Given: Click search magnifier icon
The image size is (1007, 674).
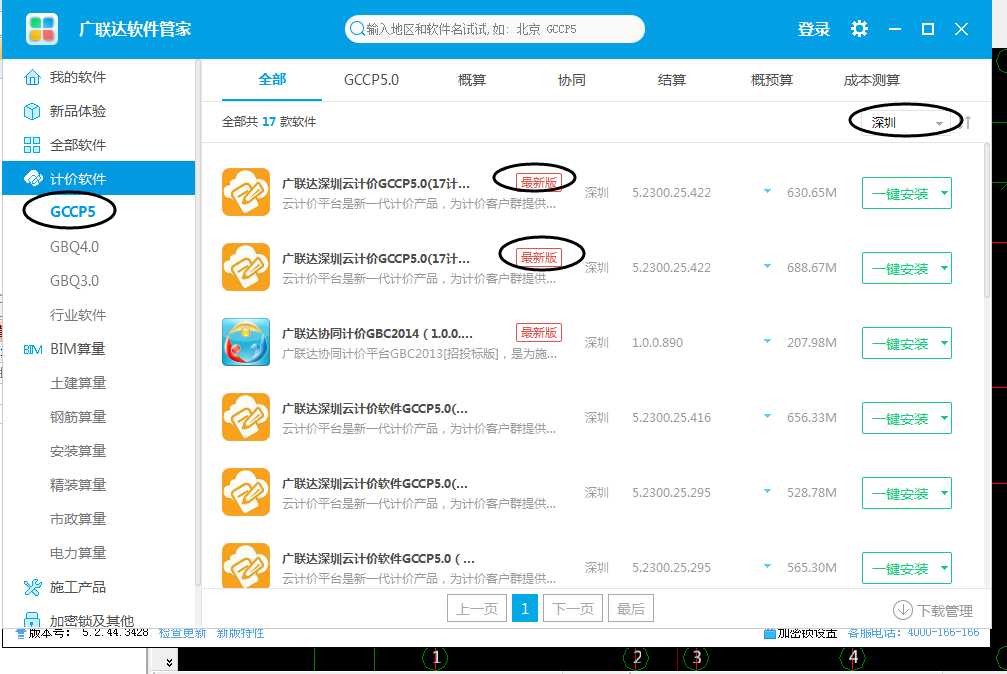Looking at the screenshot, I should 357,29.
